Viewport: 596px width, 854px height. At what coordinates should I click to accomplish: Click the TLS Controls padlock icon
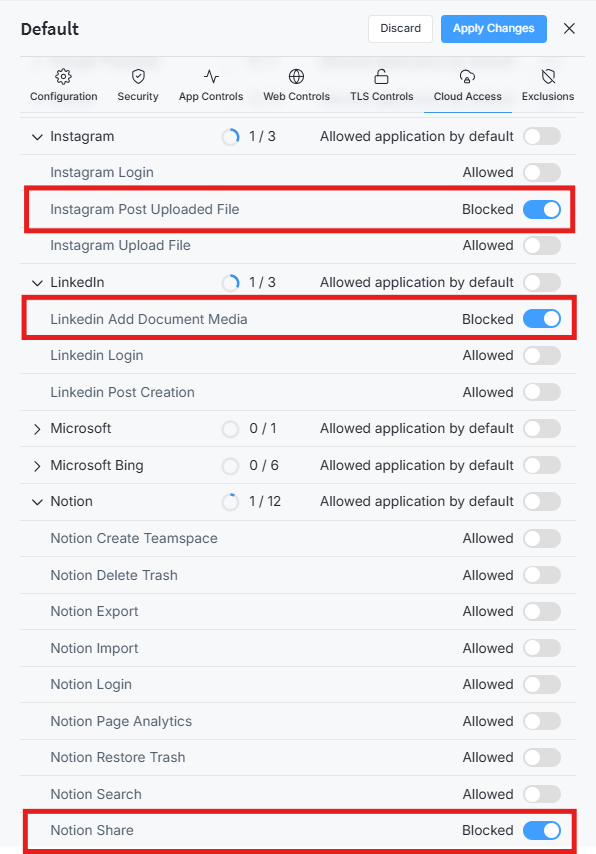(381, 77)
